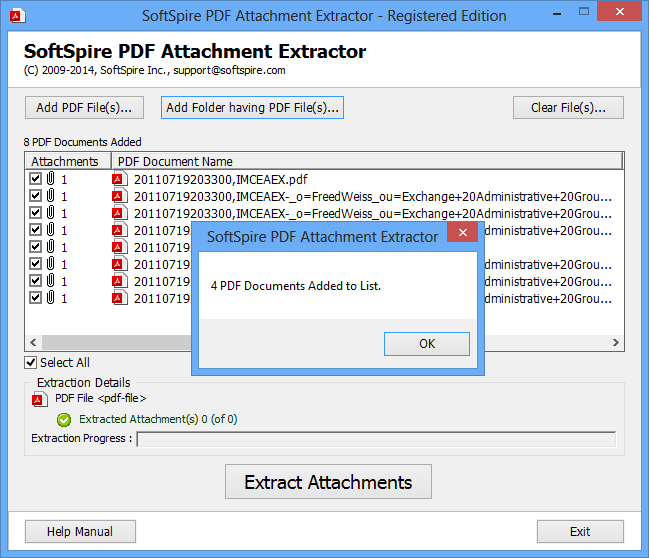Click the paperclip icon in the fourth list row

click(x=50, y=229)
